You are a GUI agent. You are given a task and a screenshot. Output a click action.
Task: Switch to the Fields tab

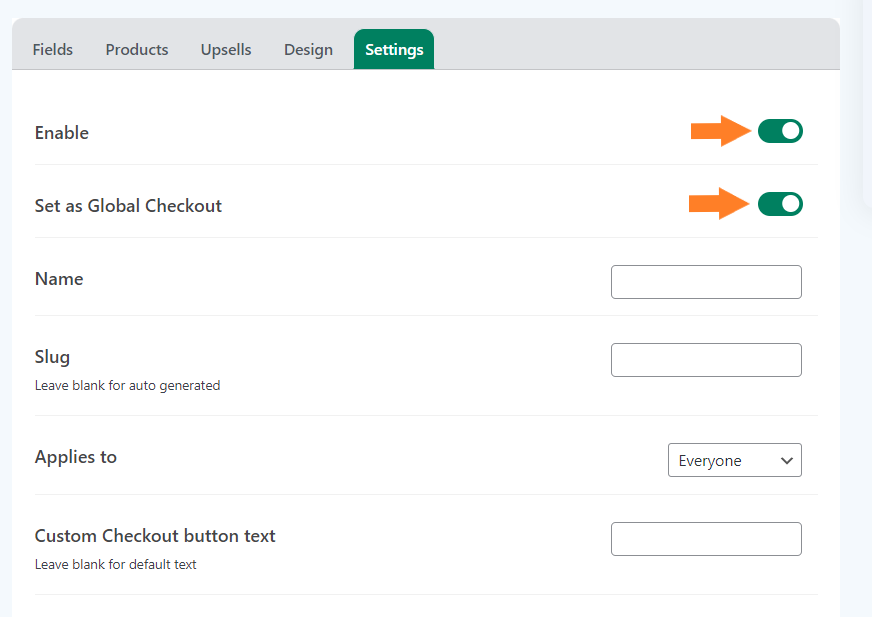point(53,50)
